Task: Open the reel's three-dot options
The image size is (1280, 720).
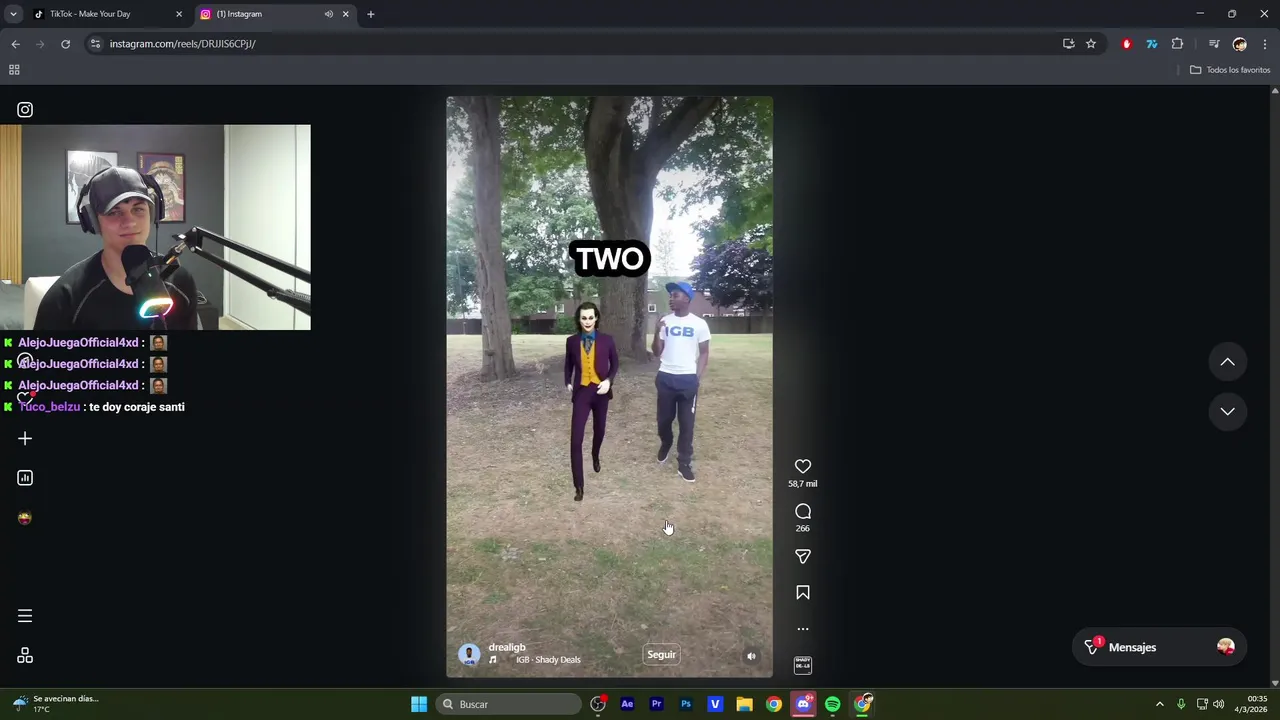Action: (x=802, y=629)
